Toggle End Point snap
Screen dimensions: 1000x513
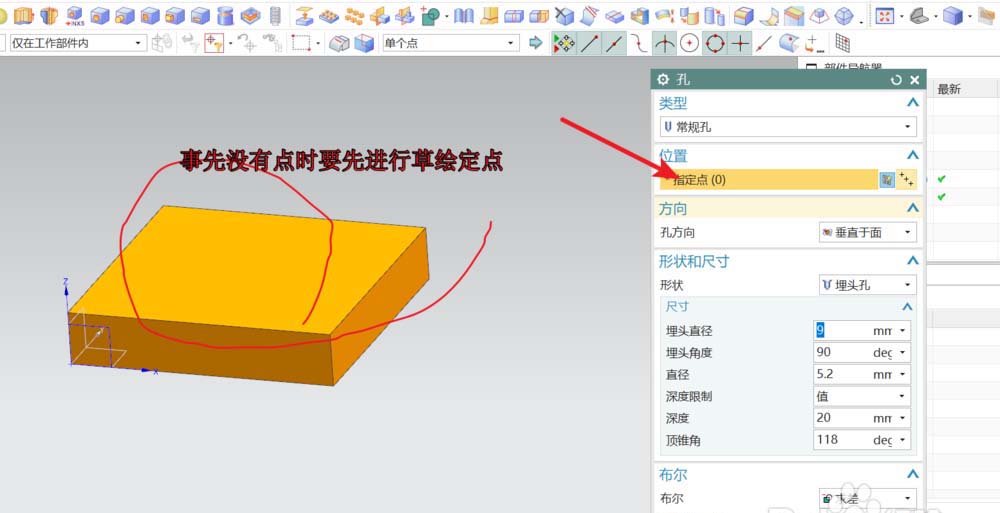point(589,43)
